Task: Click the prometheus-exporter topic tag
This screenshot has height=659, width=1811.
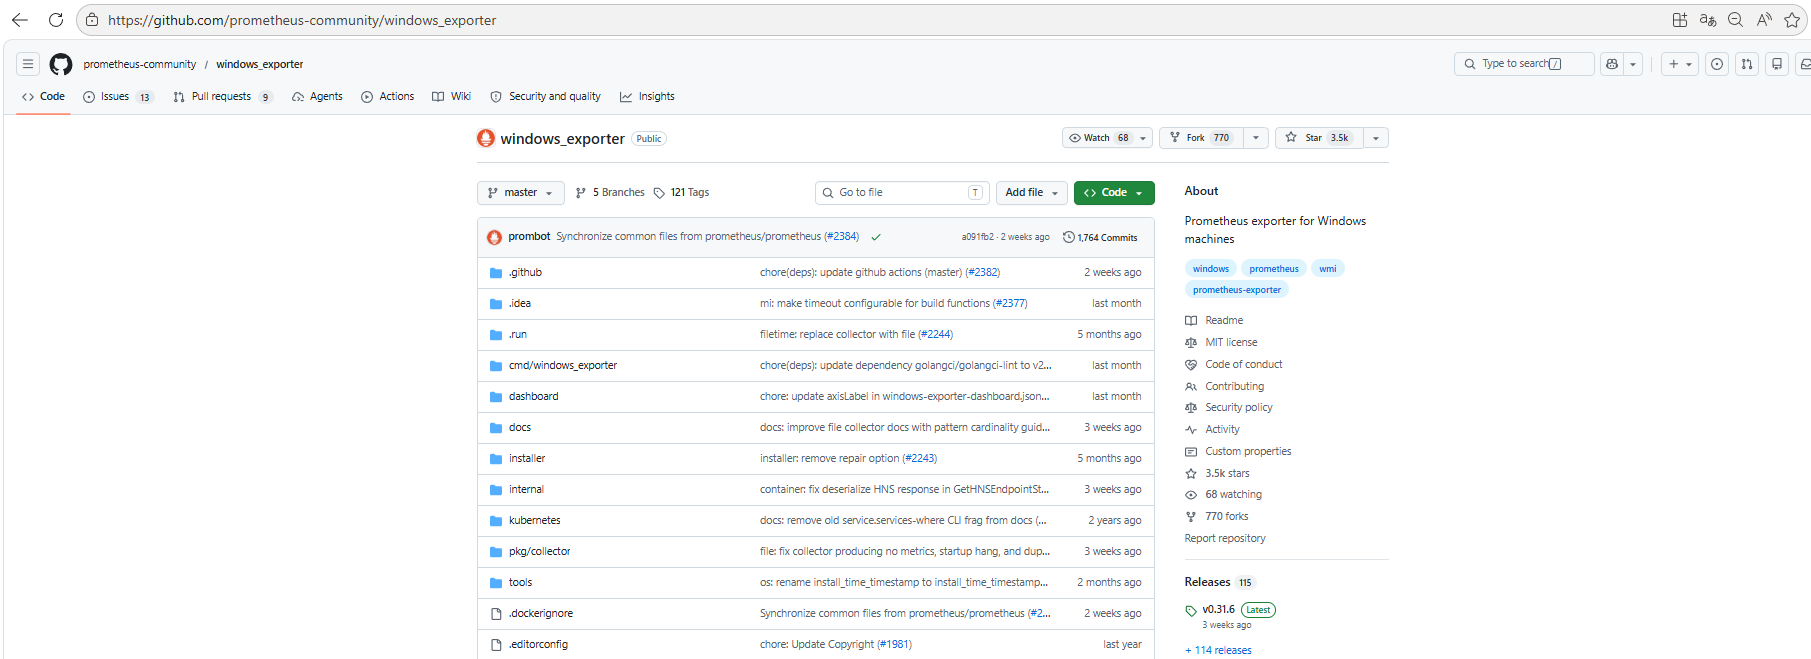Action: pyautogui.click(x=1236, y=290)
